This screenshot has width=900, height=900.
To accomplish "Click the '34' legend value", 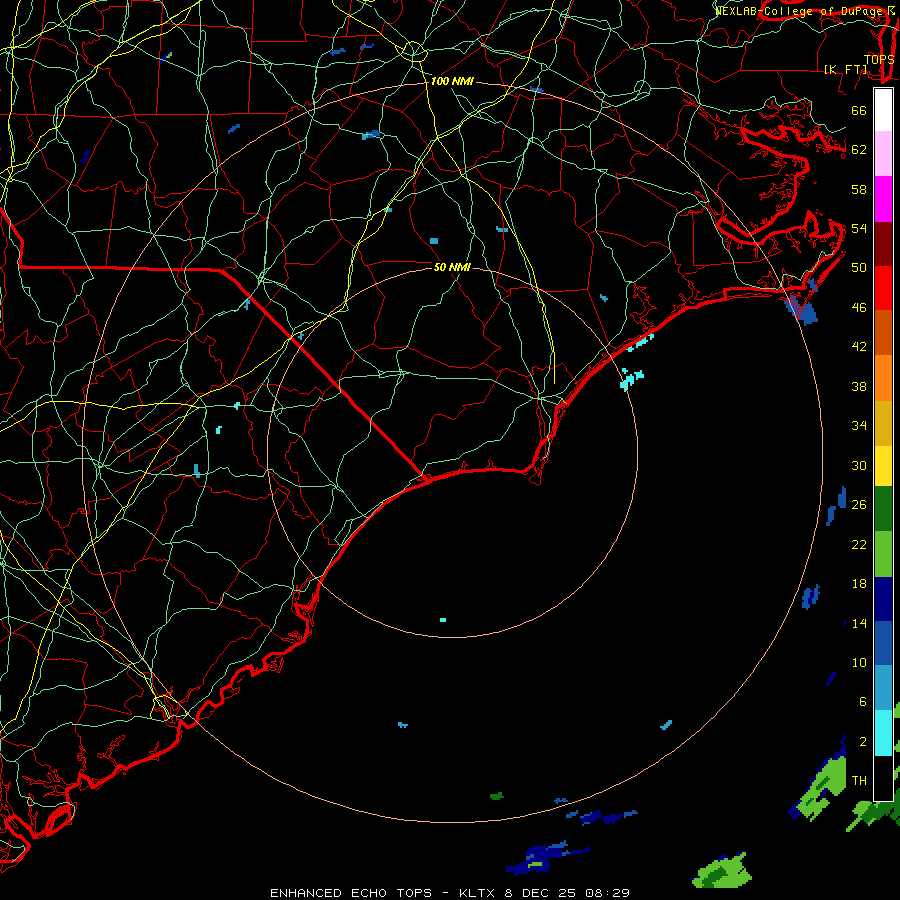I will [x=859, y=426].
